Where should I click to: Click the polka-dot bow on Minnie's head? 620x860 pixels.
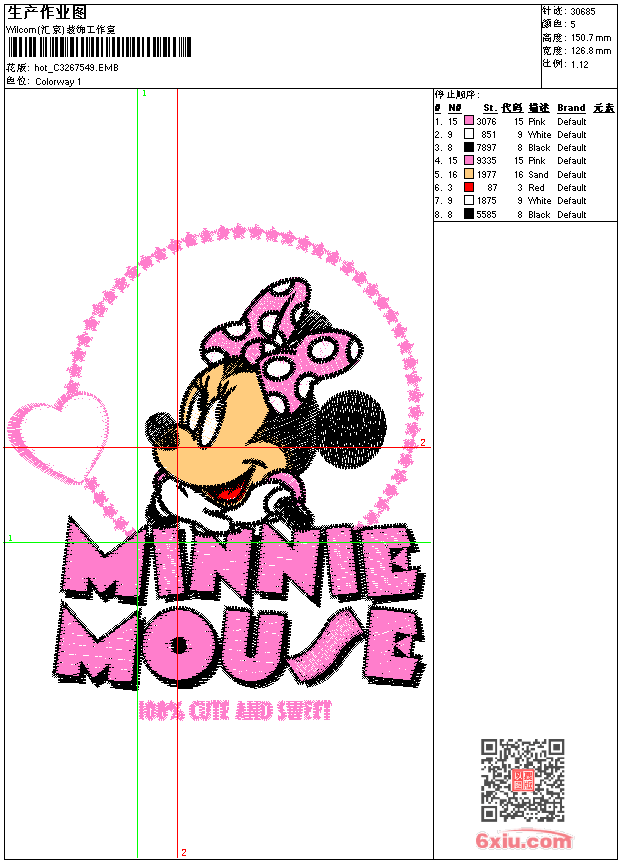280,346
